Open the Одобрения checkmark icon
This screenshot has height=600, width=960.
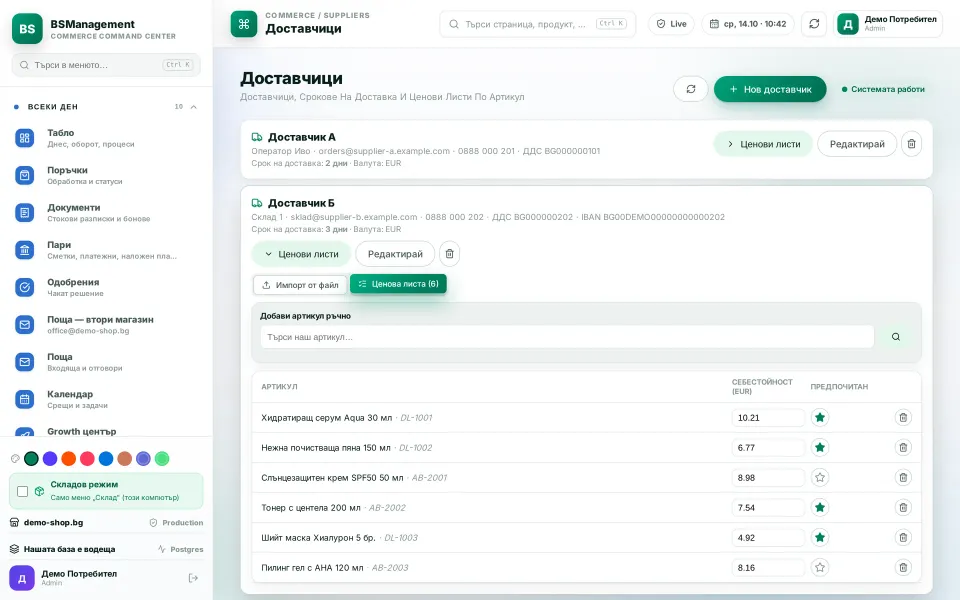[24, 287]
